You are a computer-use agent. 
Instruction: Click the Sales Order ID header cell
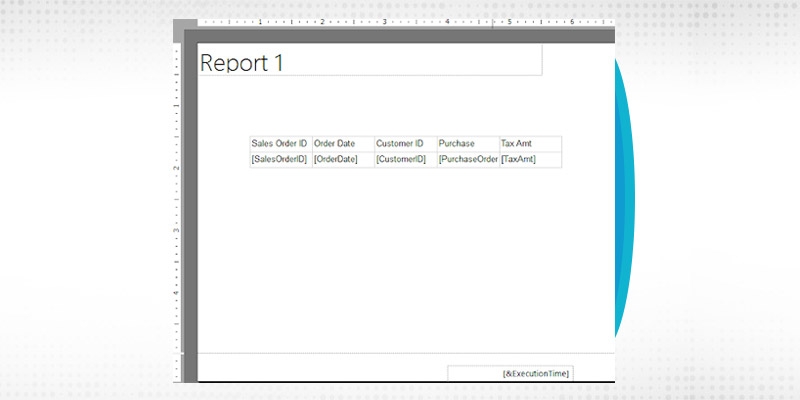coord(280,144)
